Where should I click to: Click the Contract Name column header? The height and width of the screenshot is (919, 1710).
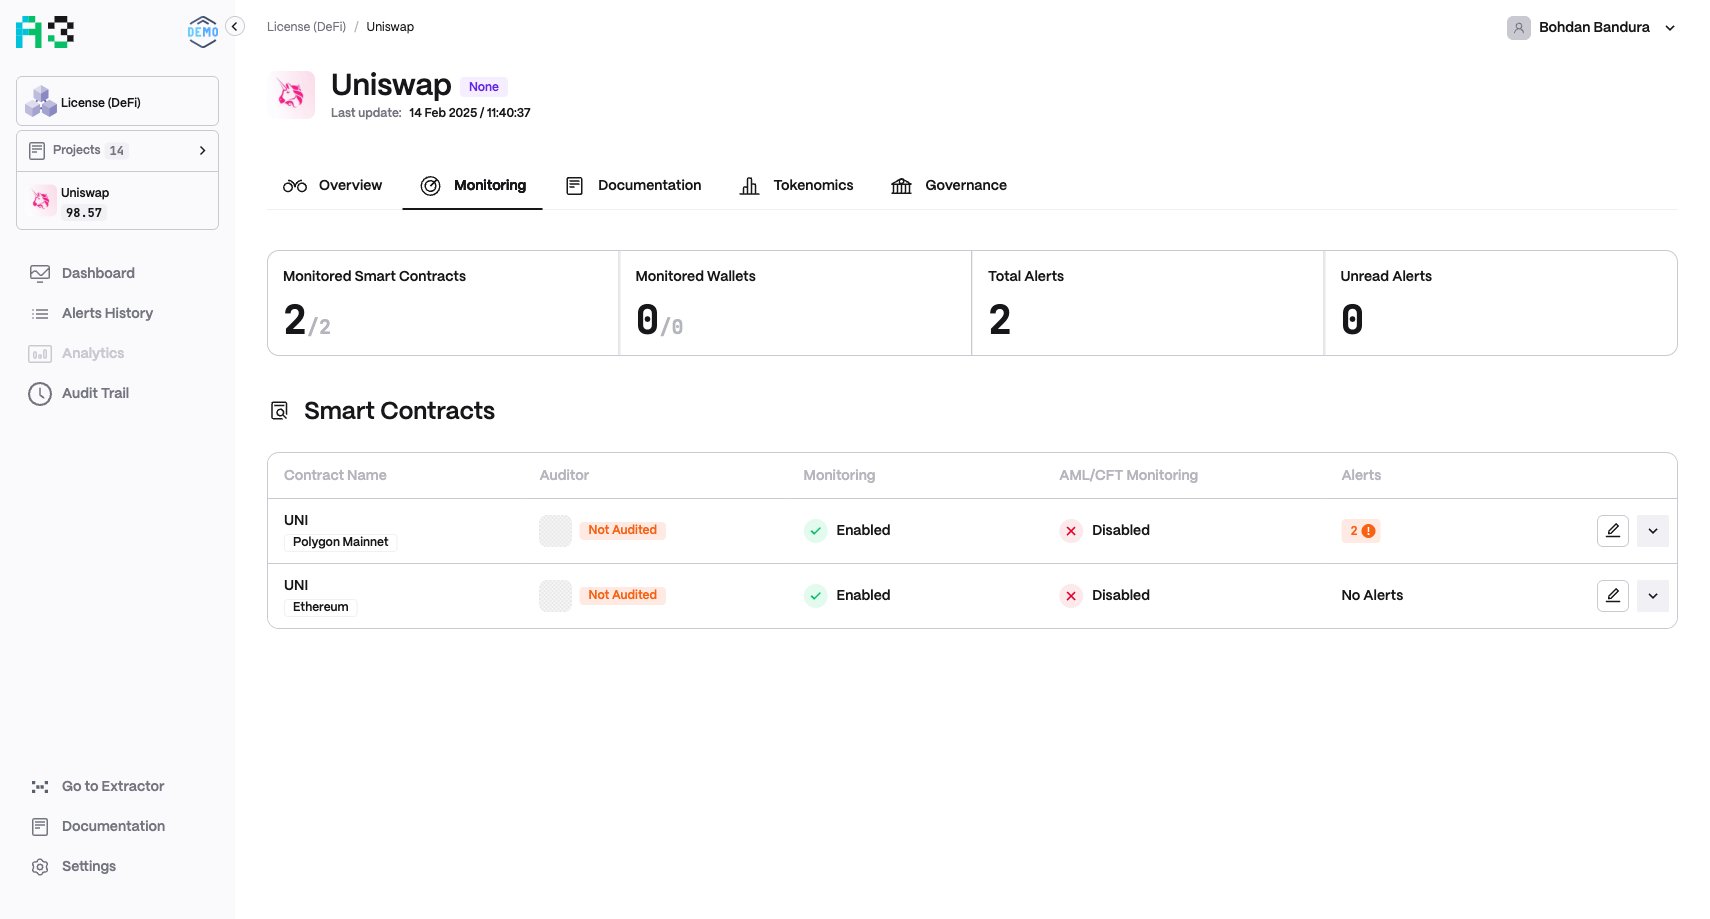335,475
